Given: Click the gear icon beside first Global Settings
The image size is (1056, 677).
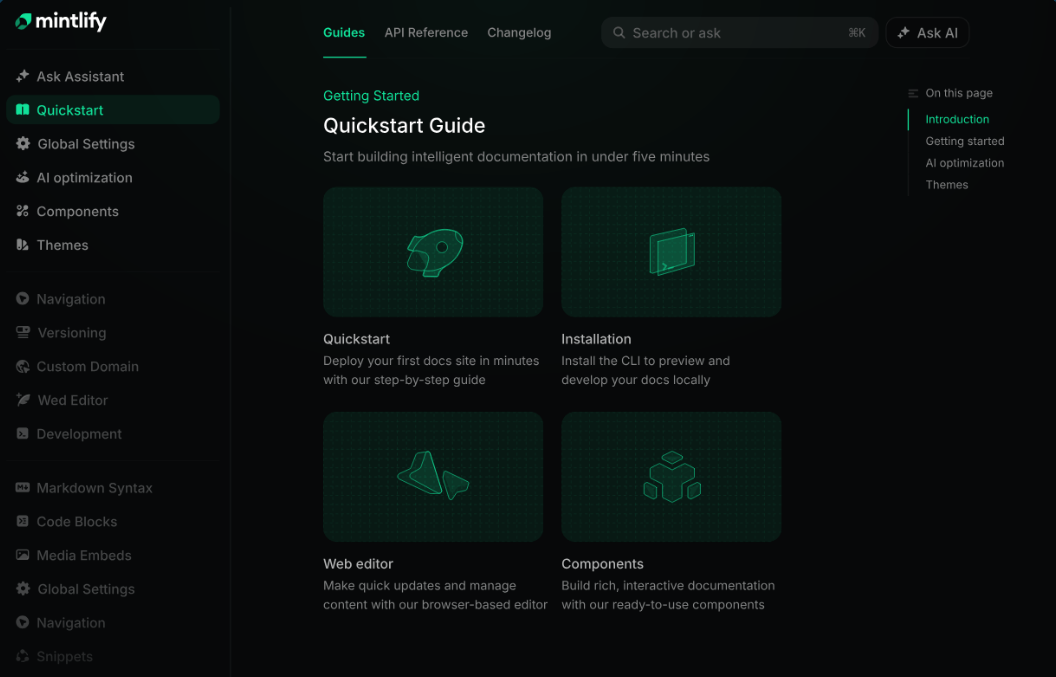Looking at the screenshot, I should click(23, 143).
